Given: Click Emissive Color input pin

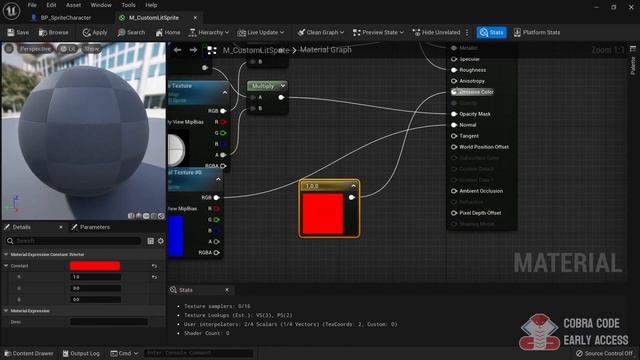Looking at the screenshot, I should [x=454, y=92].
